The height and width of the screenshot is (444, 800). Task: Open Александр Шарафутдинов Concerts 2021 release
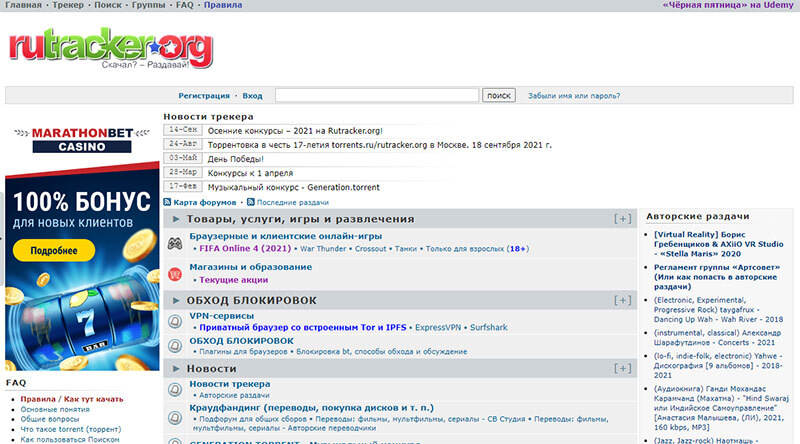coord(717,338)
